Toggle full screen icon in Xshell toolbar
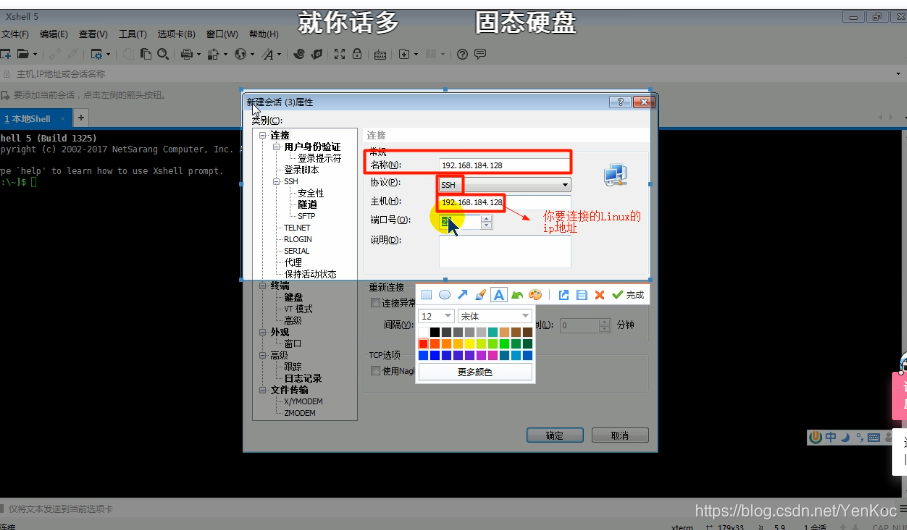907x530 pixels. 340,54
